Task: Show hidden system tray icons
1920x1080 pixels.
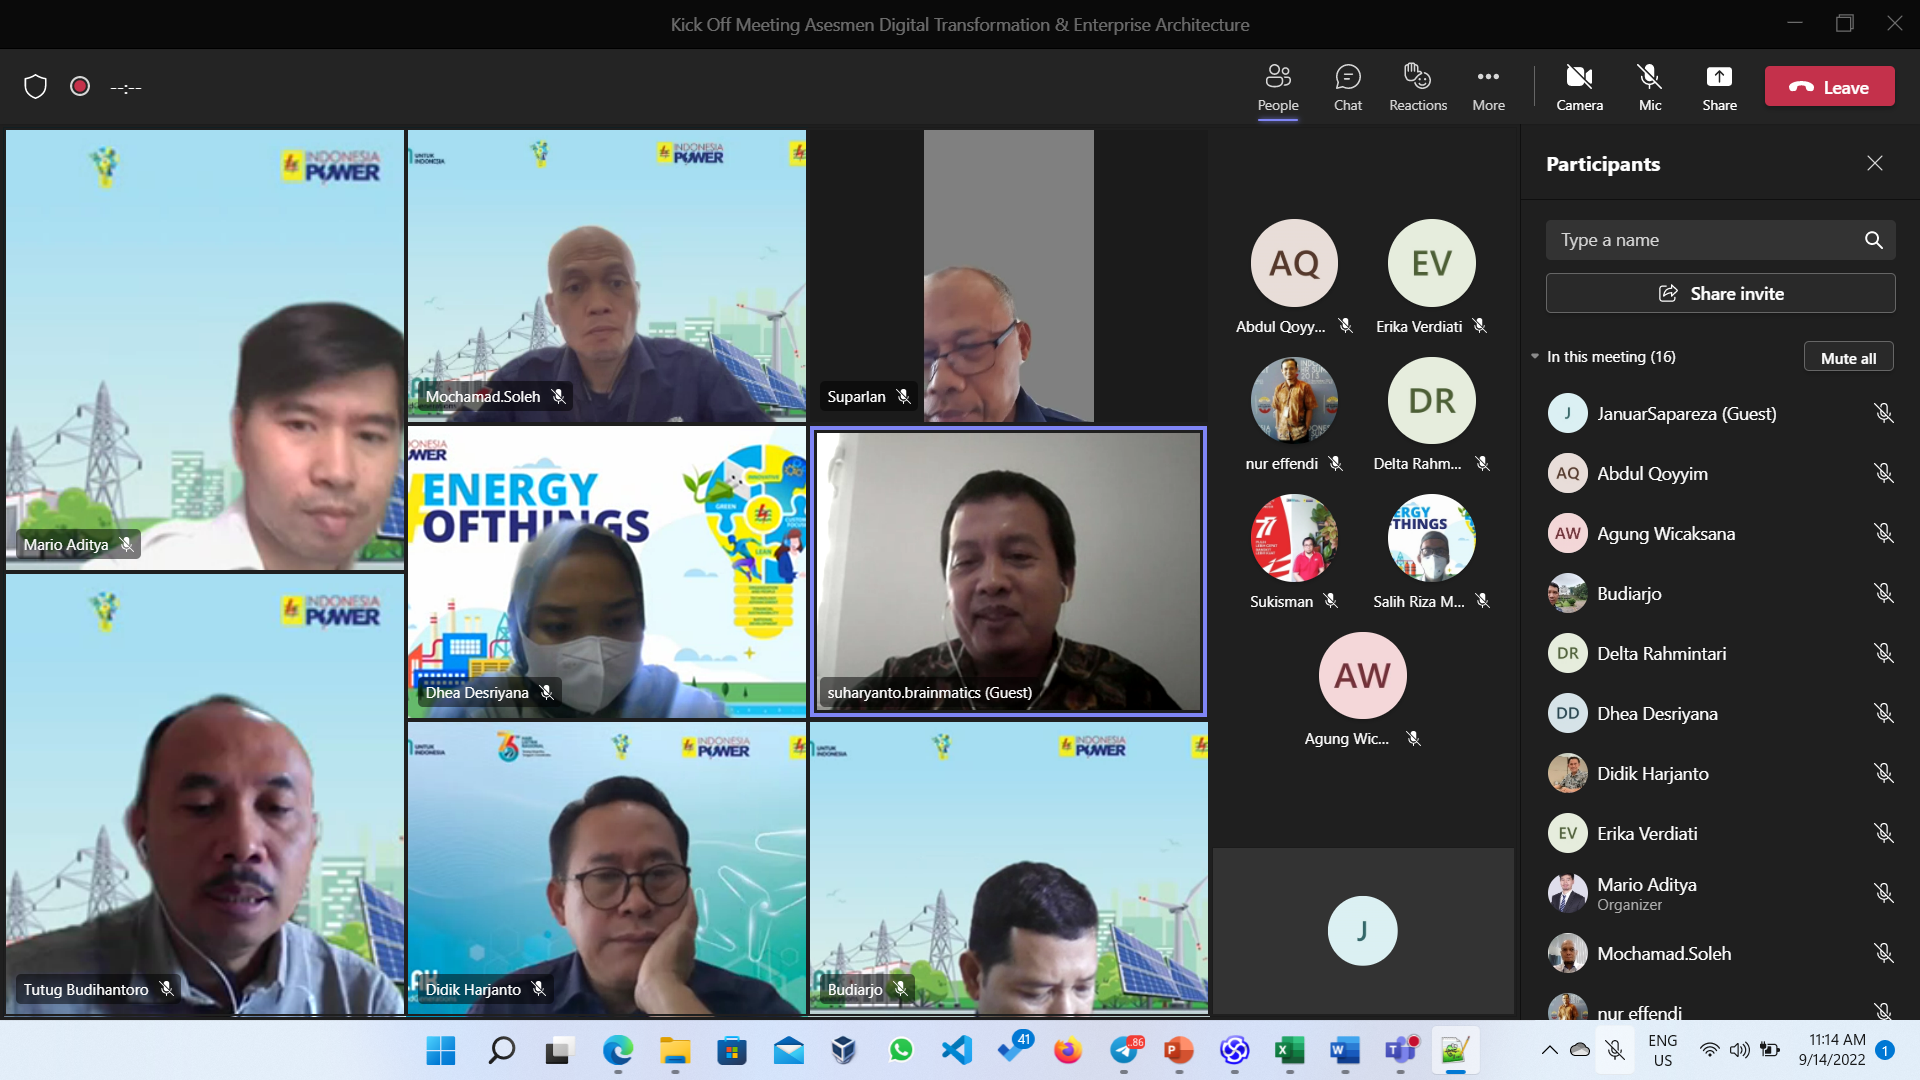Action: pos(1549,1050)
